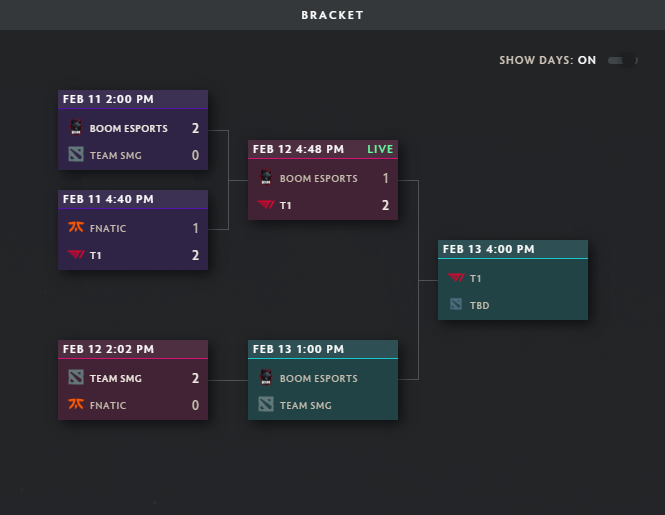Click the Show Days: ON label
The height and width of the screenshot is (515, 665).
tap(547, 60)
